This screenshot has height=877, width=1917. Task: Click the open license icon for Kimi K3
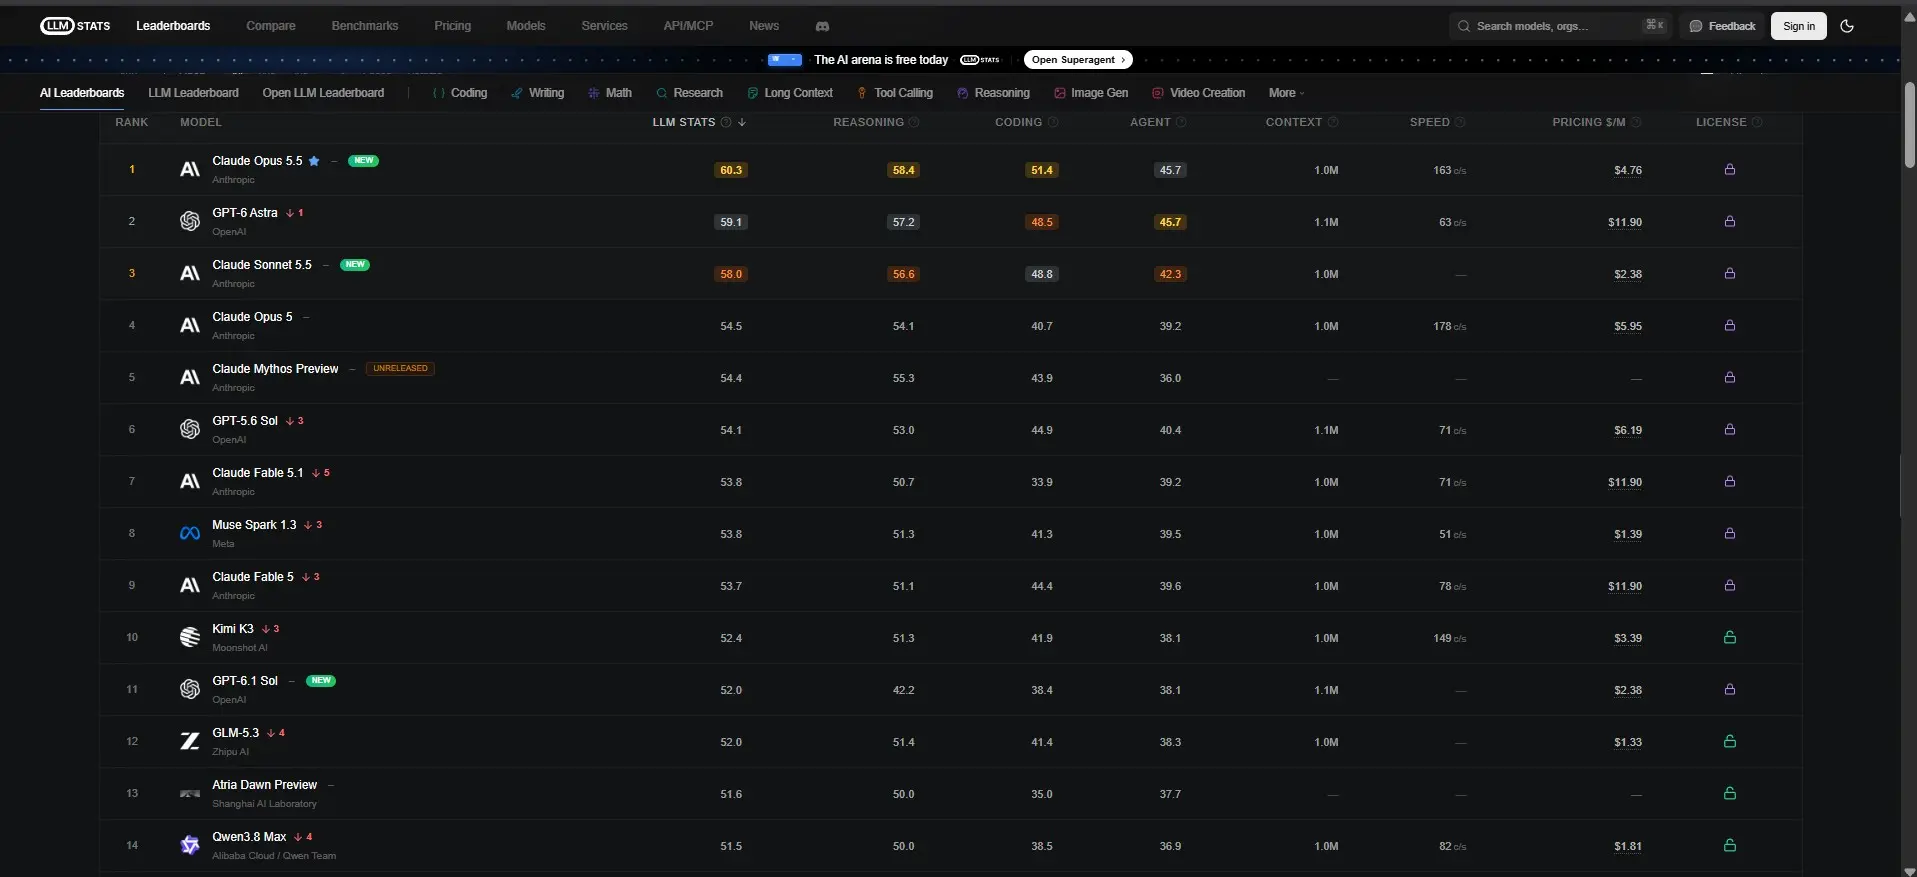click(1730, 638)
